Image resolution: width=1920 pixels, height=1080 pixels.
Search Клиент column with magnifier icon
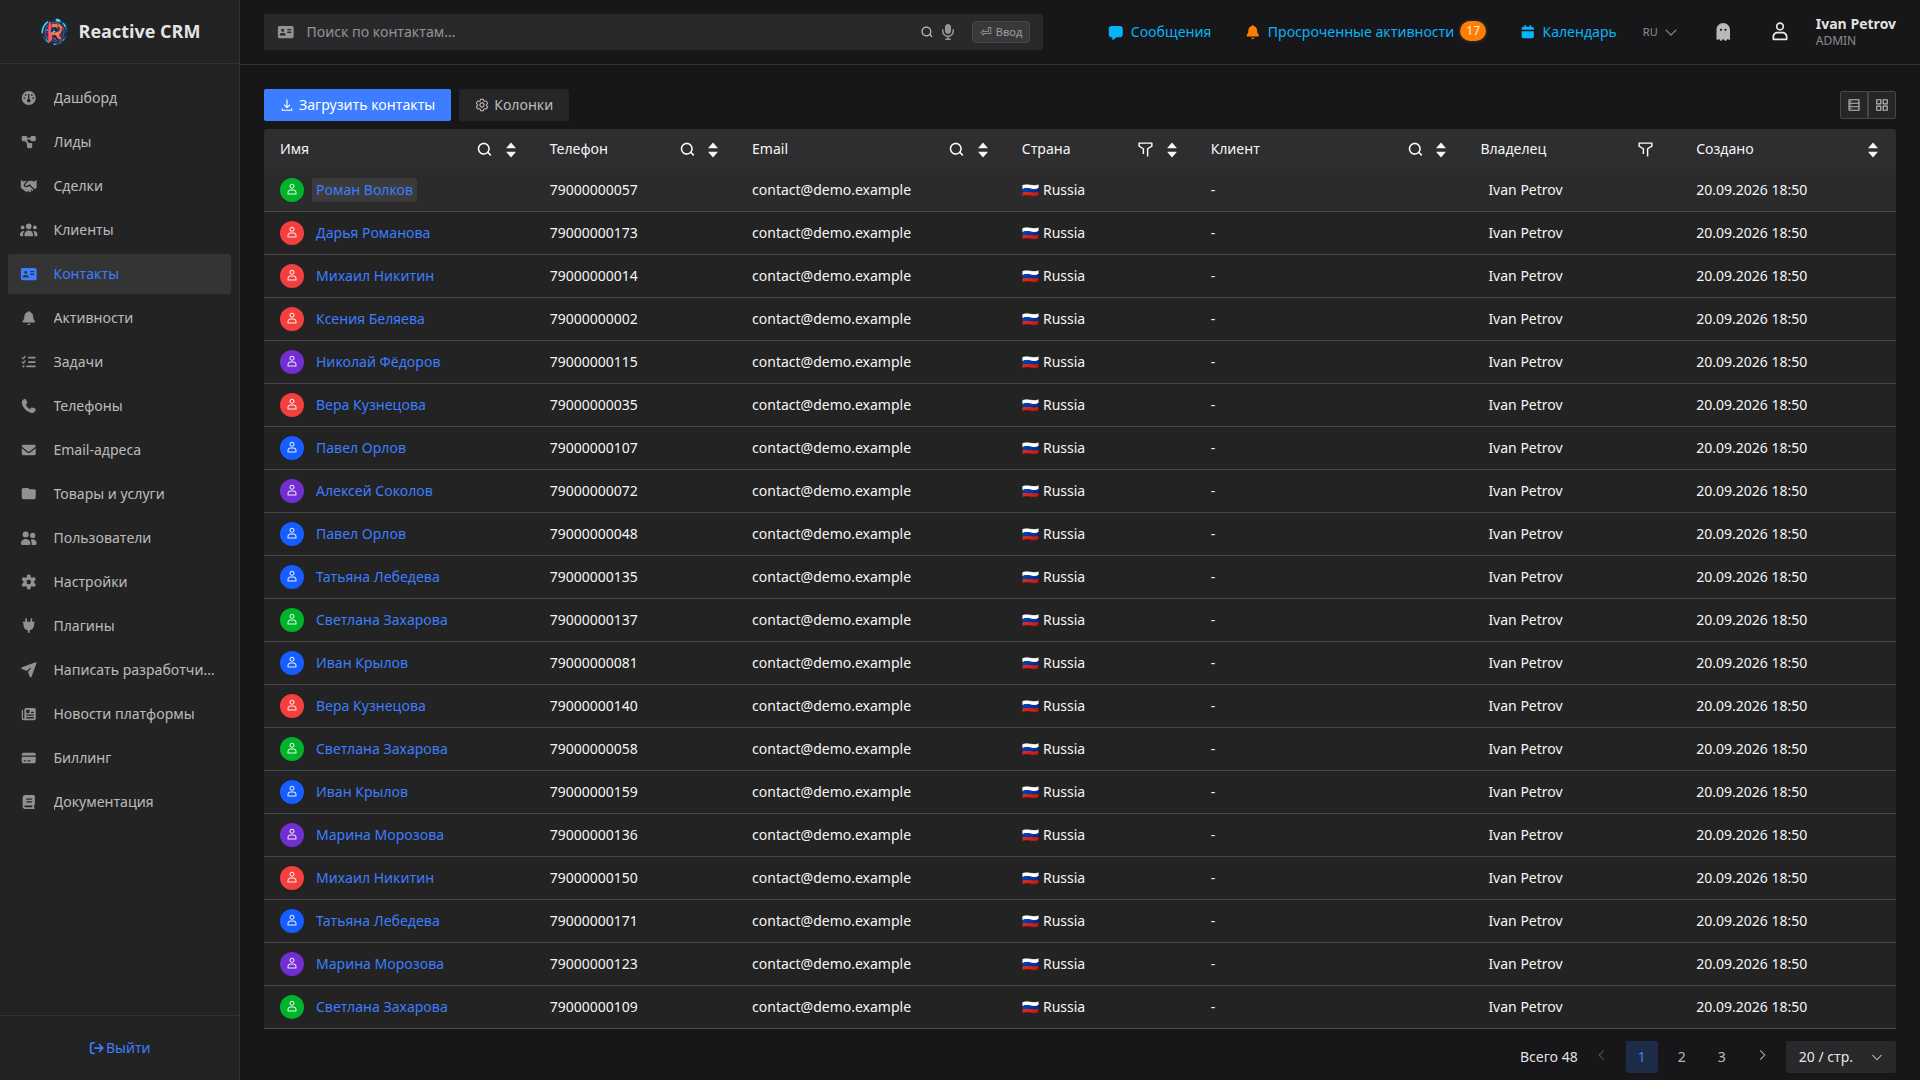(x=1415, y=149)
